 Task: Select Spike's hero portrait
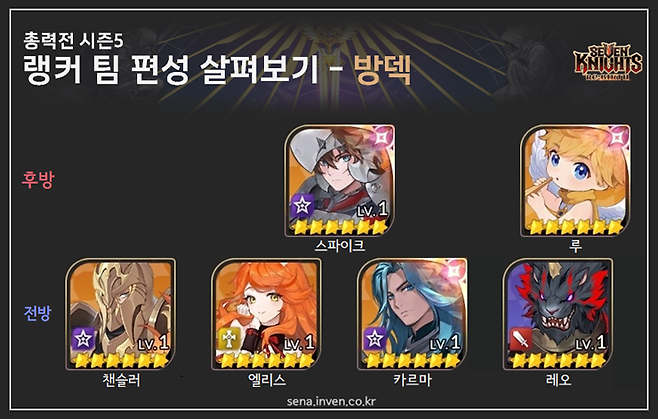point(339,180)
